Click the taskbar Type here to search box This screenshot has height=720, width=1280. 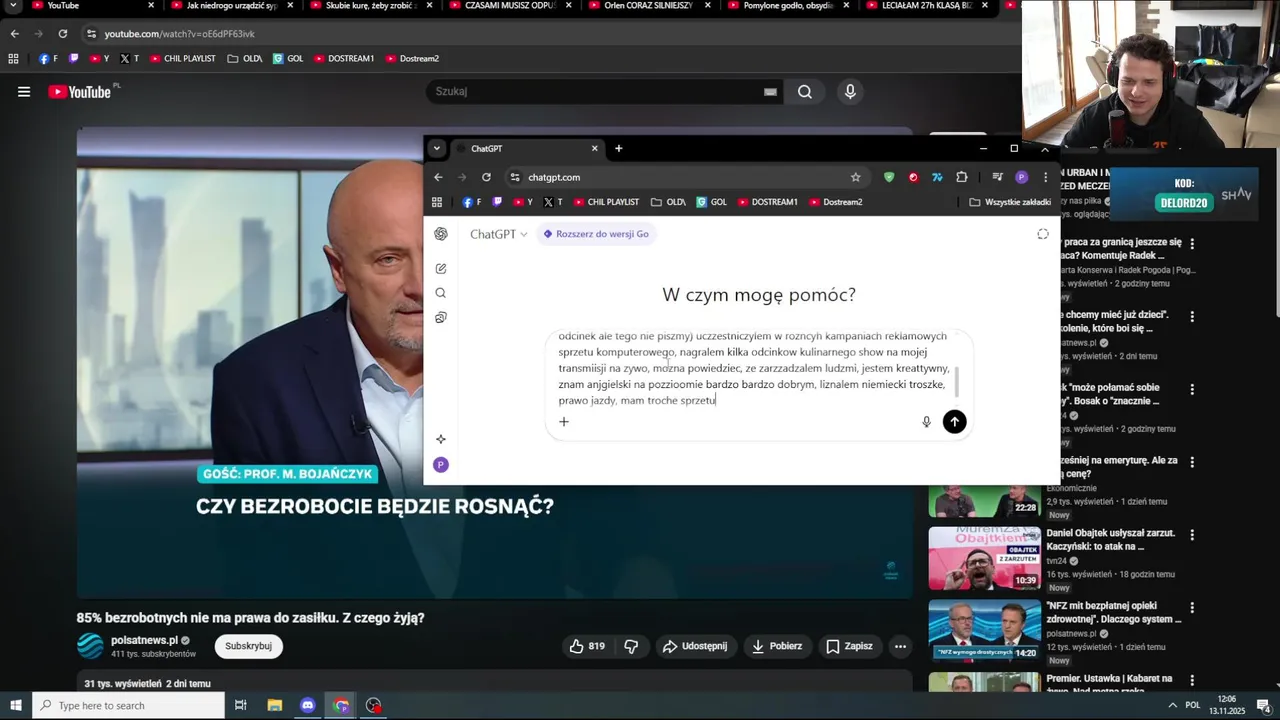(x=128, y=706)
